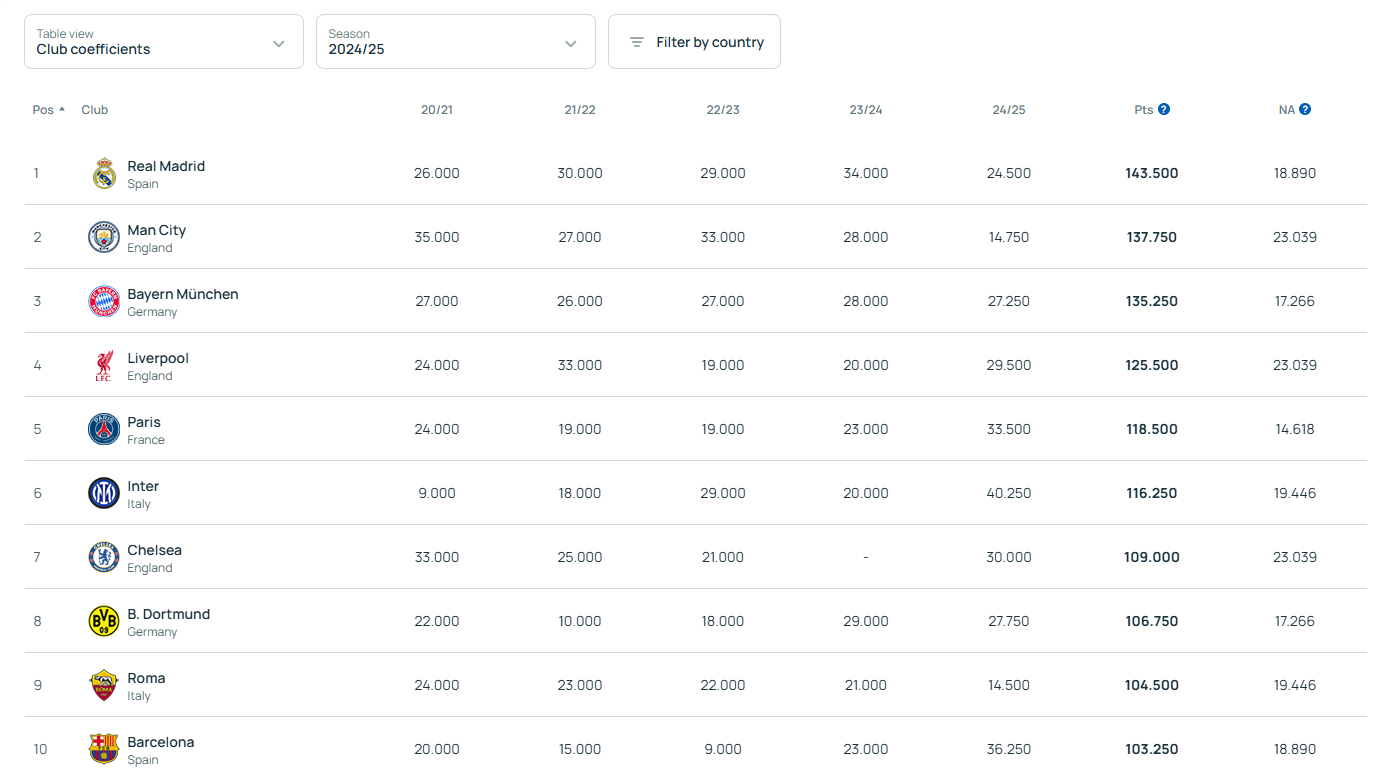This screenshot has height=784, width=1380.
Task: Sort by the 22/23 column header
Action: (x=723, y=110)
